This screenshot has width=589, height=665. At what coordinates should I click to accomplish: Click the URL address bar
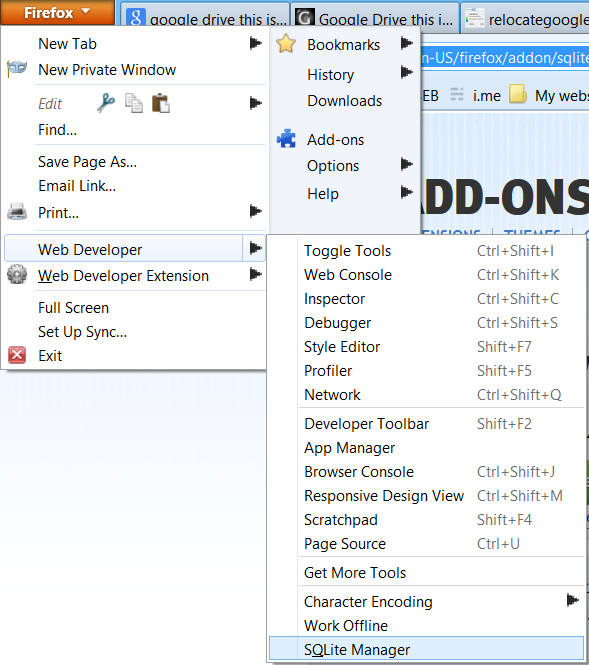[505, 57]
